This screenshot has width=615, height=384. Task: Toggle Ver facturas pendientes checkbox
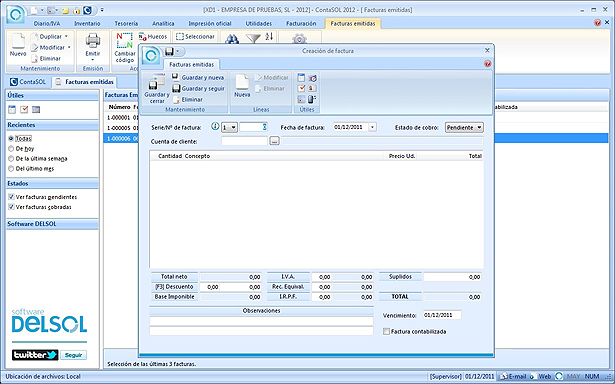[11, 197]
